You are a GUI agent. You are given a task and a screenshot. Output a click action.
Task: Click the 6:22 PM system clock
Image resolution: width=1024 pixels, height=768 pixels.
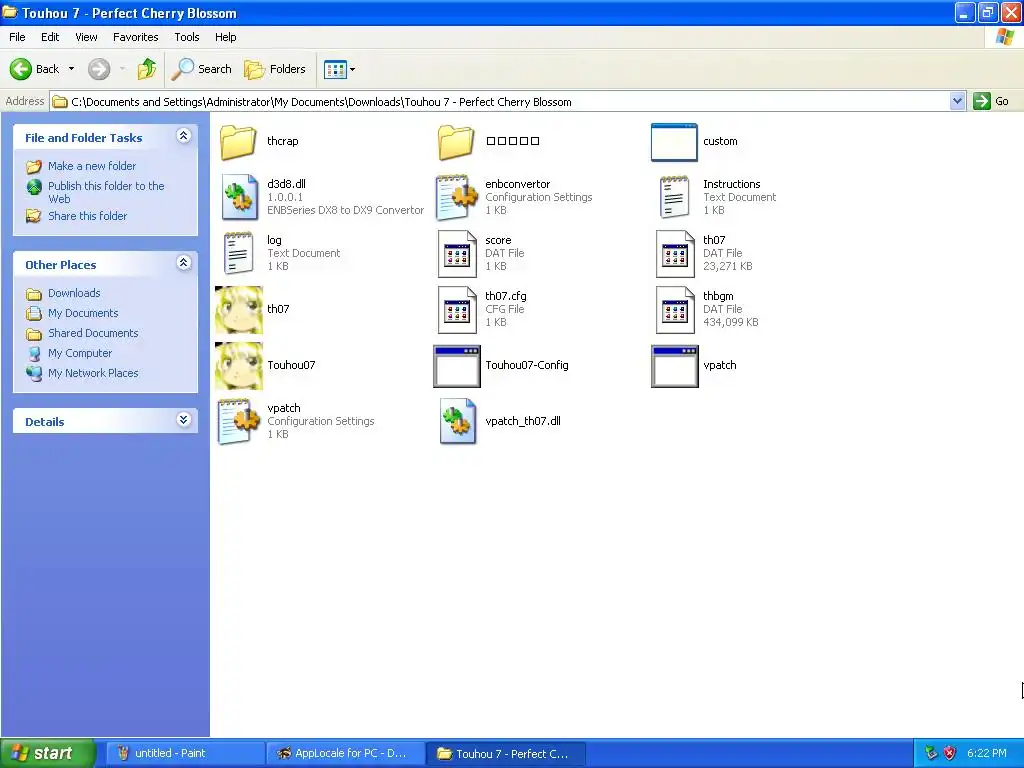[x=987, y=754]
